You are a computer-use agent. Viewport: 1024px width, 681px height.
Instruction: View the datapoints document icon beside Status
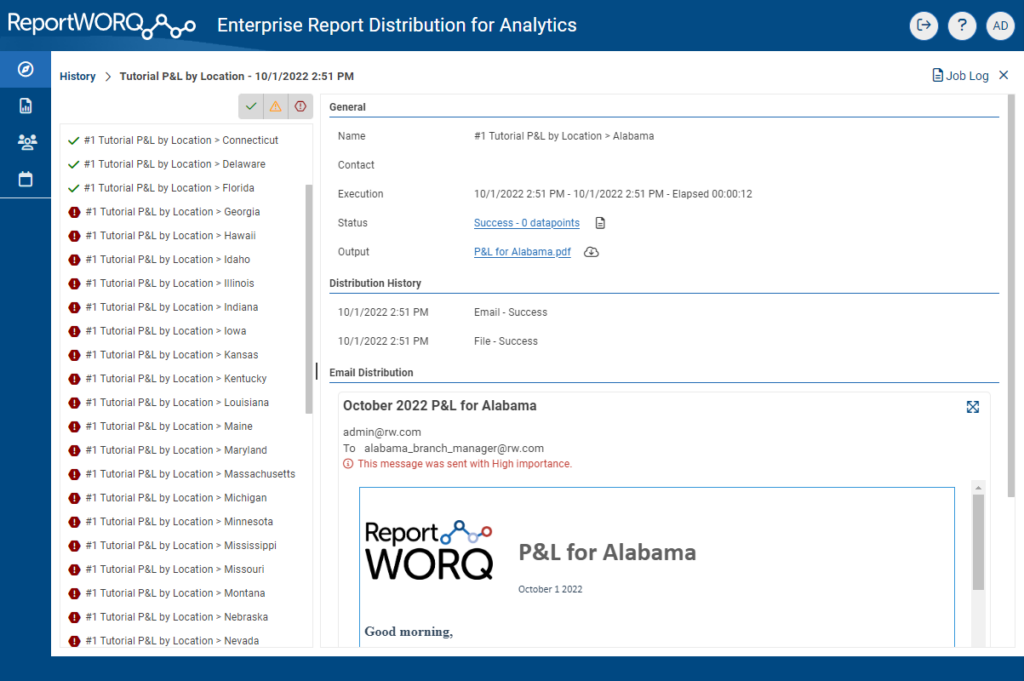(600, 223)
